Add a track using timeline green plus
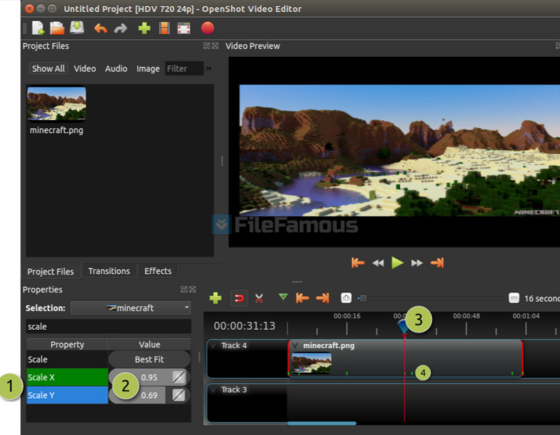Screen dimensions: 560x435 215,298
